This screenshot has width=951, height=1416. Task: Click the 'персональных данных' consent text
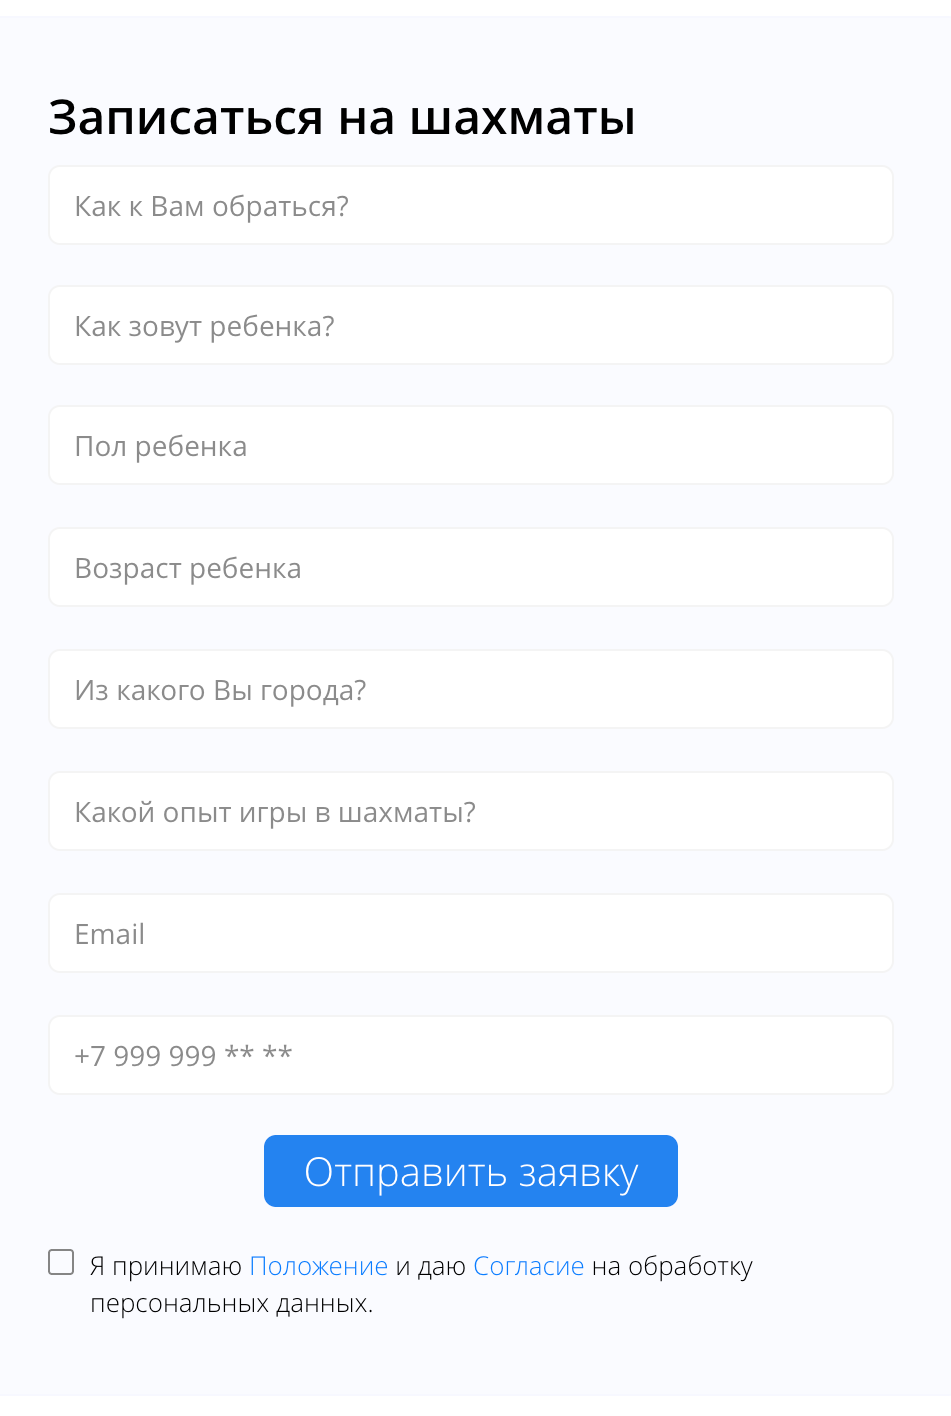[231, 1304]
